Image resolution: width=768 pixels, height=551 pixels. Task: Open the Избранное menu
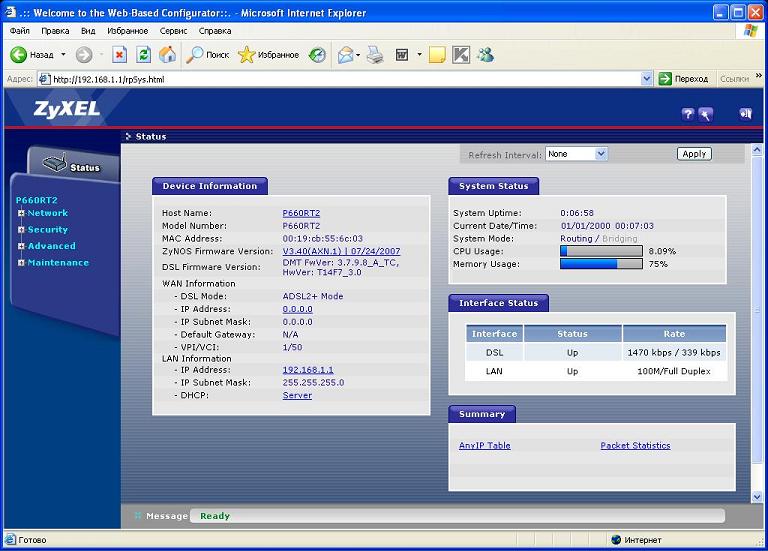pos(127,30)
